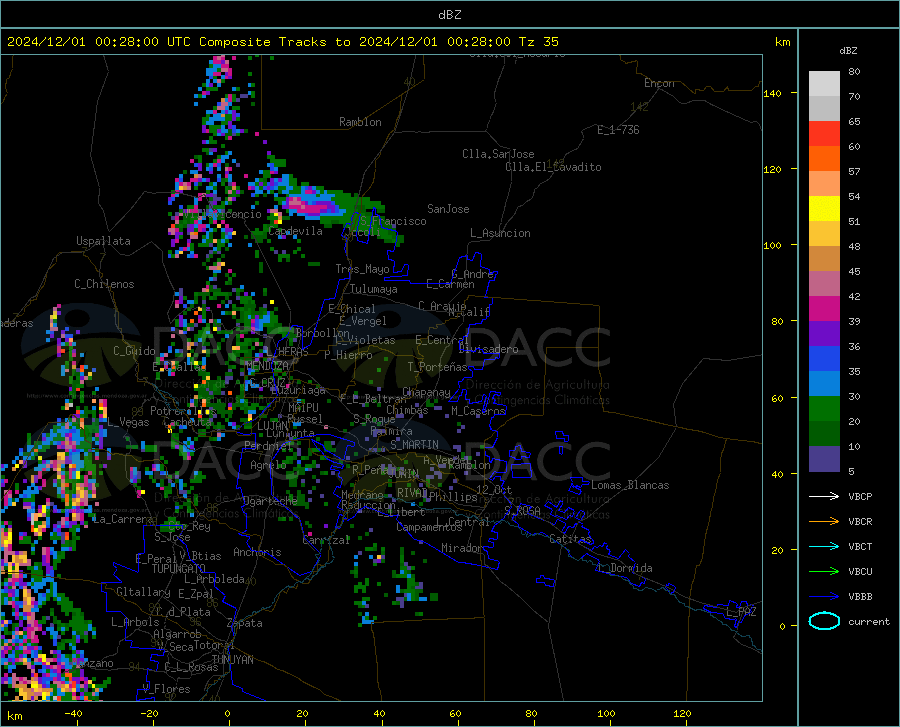The width and height of the screenshot is (900, 727).
Task: Select the magenta 39–42 dBZ swatch
Action: click(x=824, y=309)
